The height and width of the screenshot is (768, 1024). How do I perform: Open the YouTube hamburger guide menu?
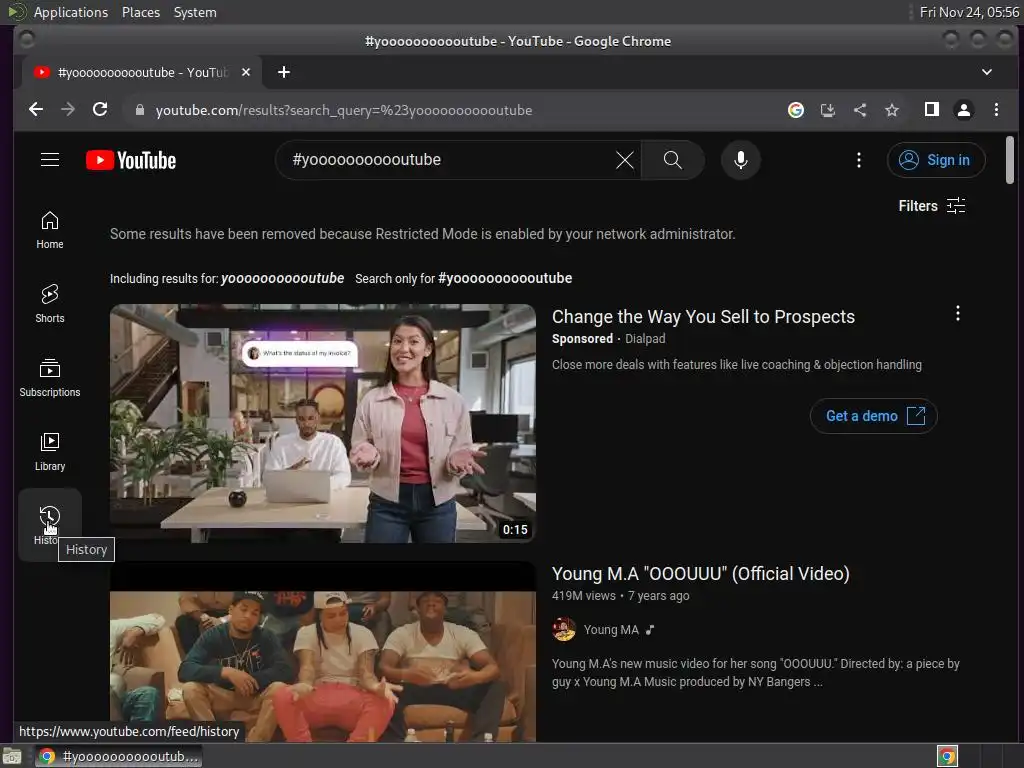click(50, 159)
